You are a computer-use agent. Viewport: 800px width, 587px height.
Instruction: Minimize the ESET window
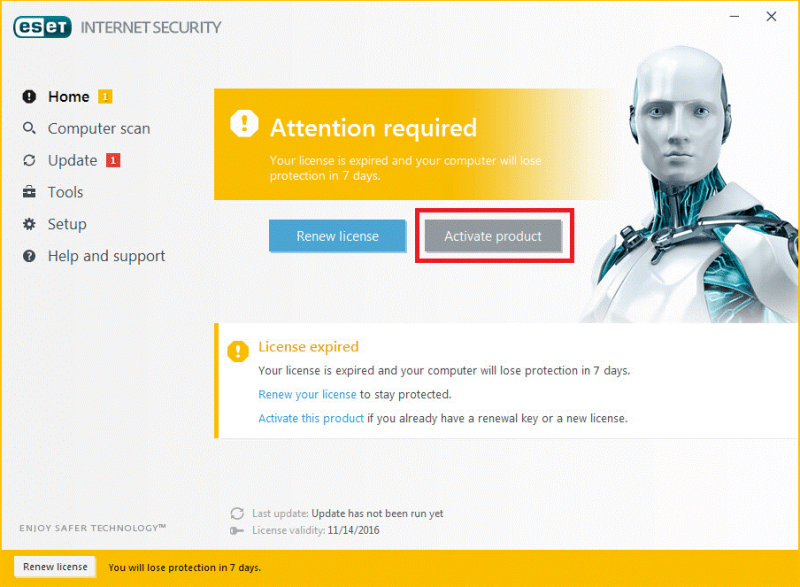pyautogui.click(x=733, y=17)
